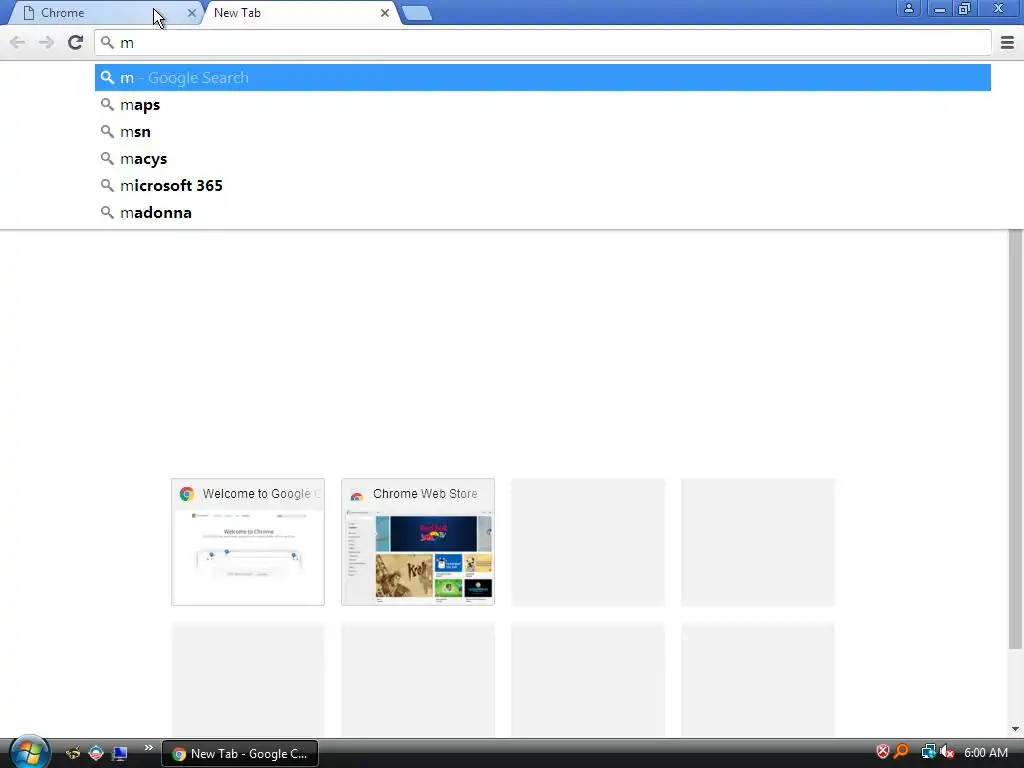Close the Chrome tab
Viewport: 1024px width, 768px height.
tap(192, 13)
